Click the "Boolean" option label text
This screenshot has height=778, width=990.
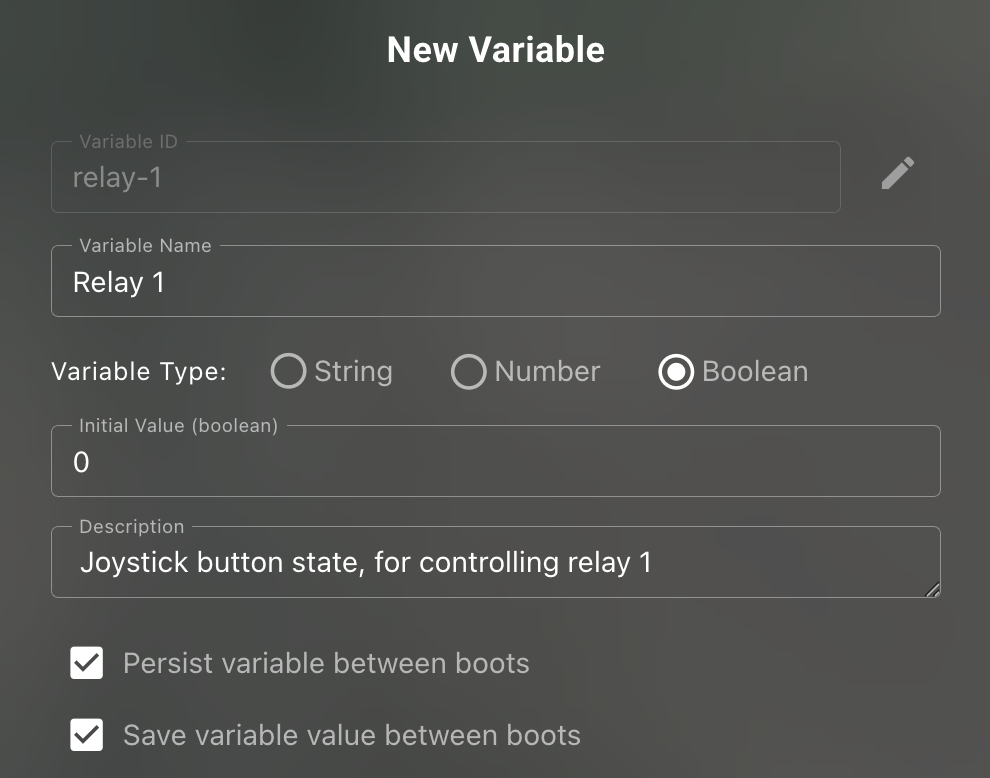click(755, 372)
